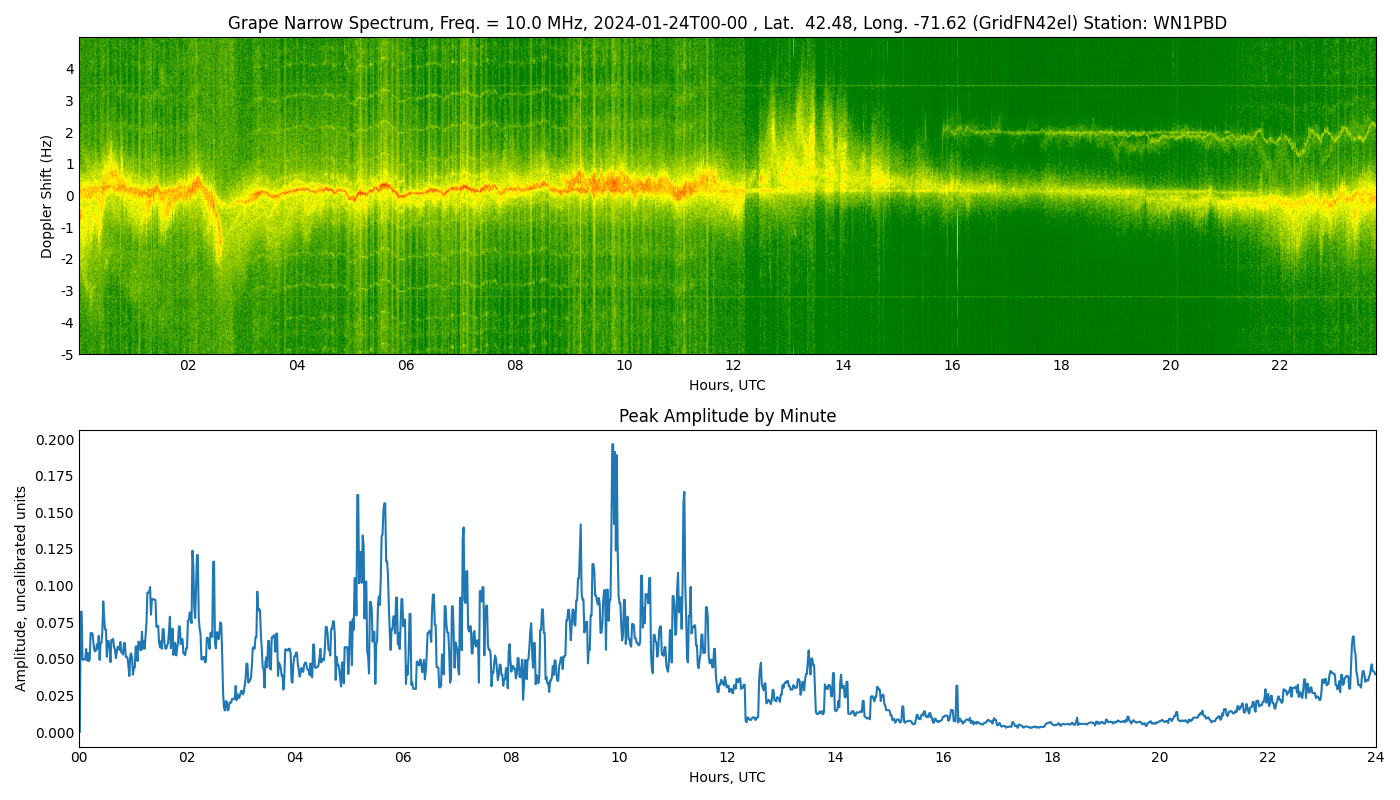Image resolution: width=1400 pixels, height=800 pixels.
Task: Click the 4 Hz tick on Doppler axis
Action: click(x=70, y=69)
